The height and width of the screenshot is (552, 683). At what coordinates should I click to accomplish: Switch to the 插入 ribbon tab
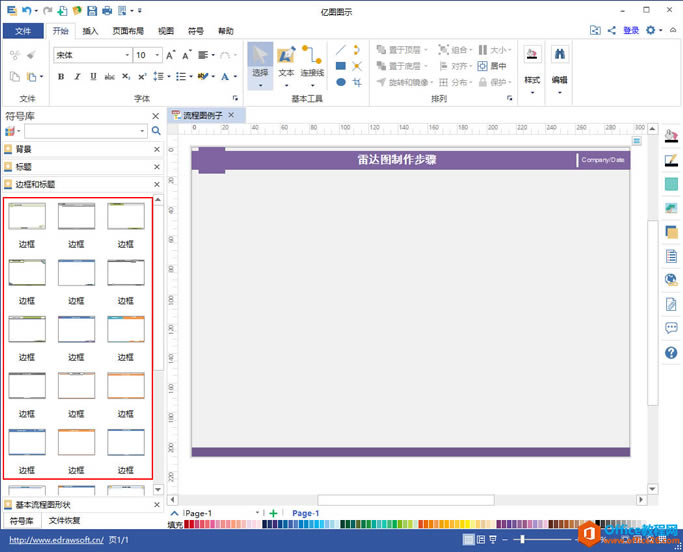(90, 31)
